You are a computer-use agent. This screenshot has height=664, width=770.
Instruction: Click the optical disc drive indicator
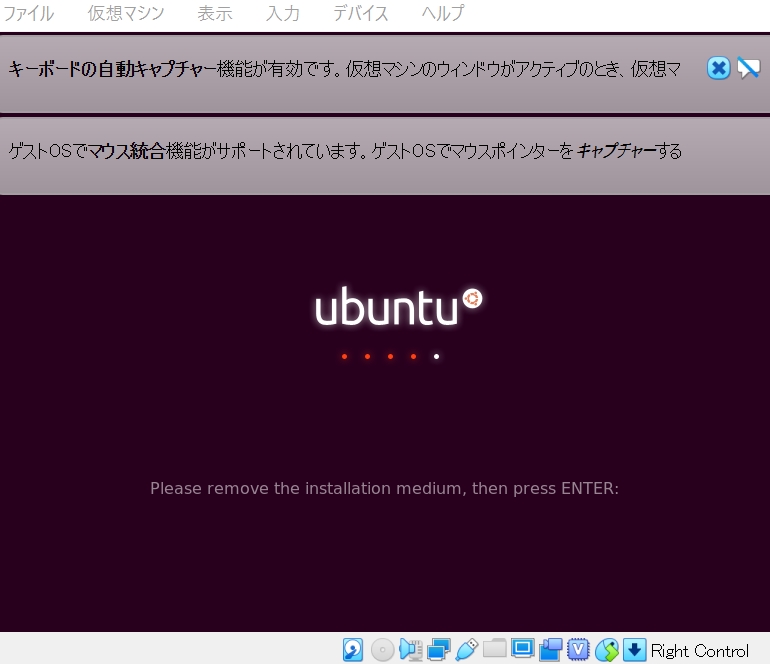(x=382, y=650)
